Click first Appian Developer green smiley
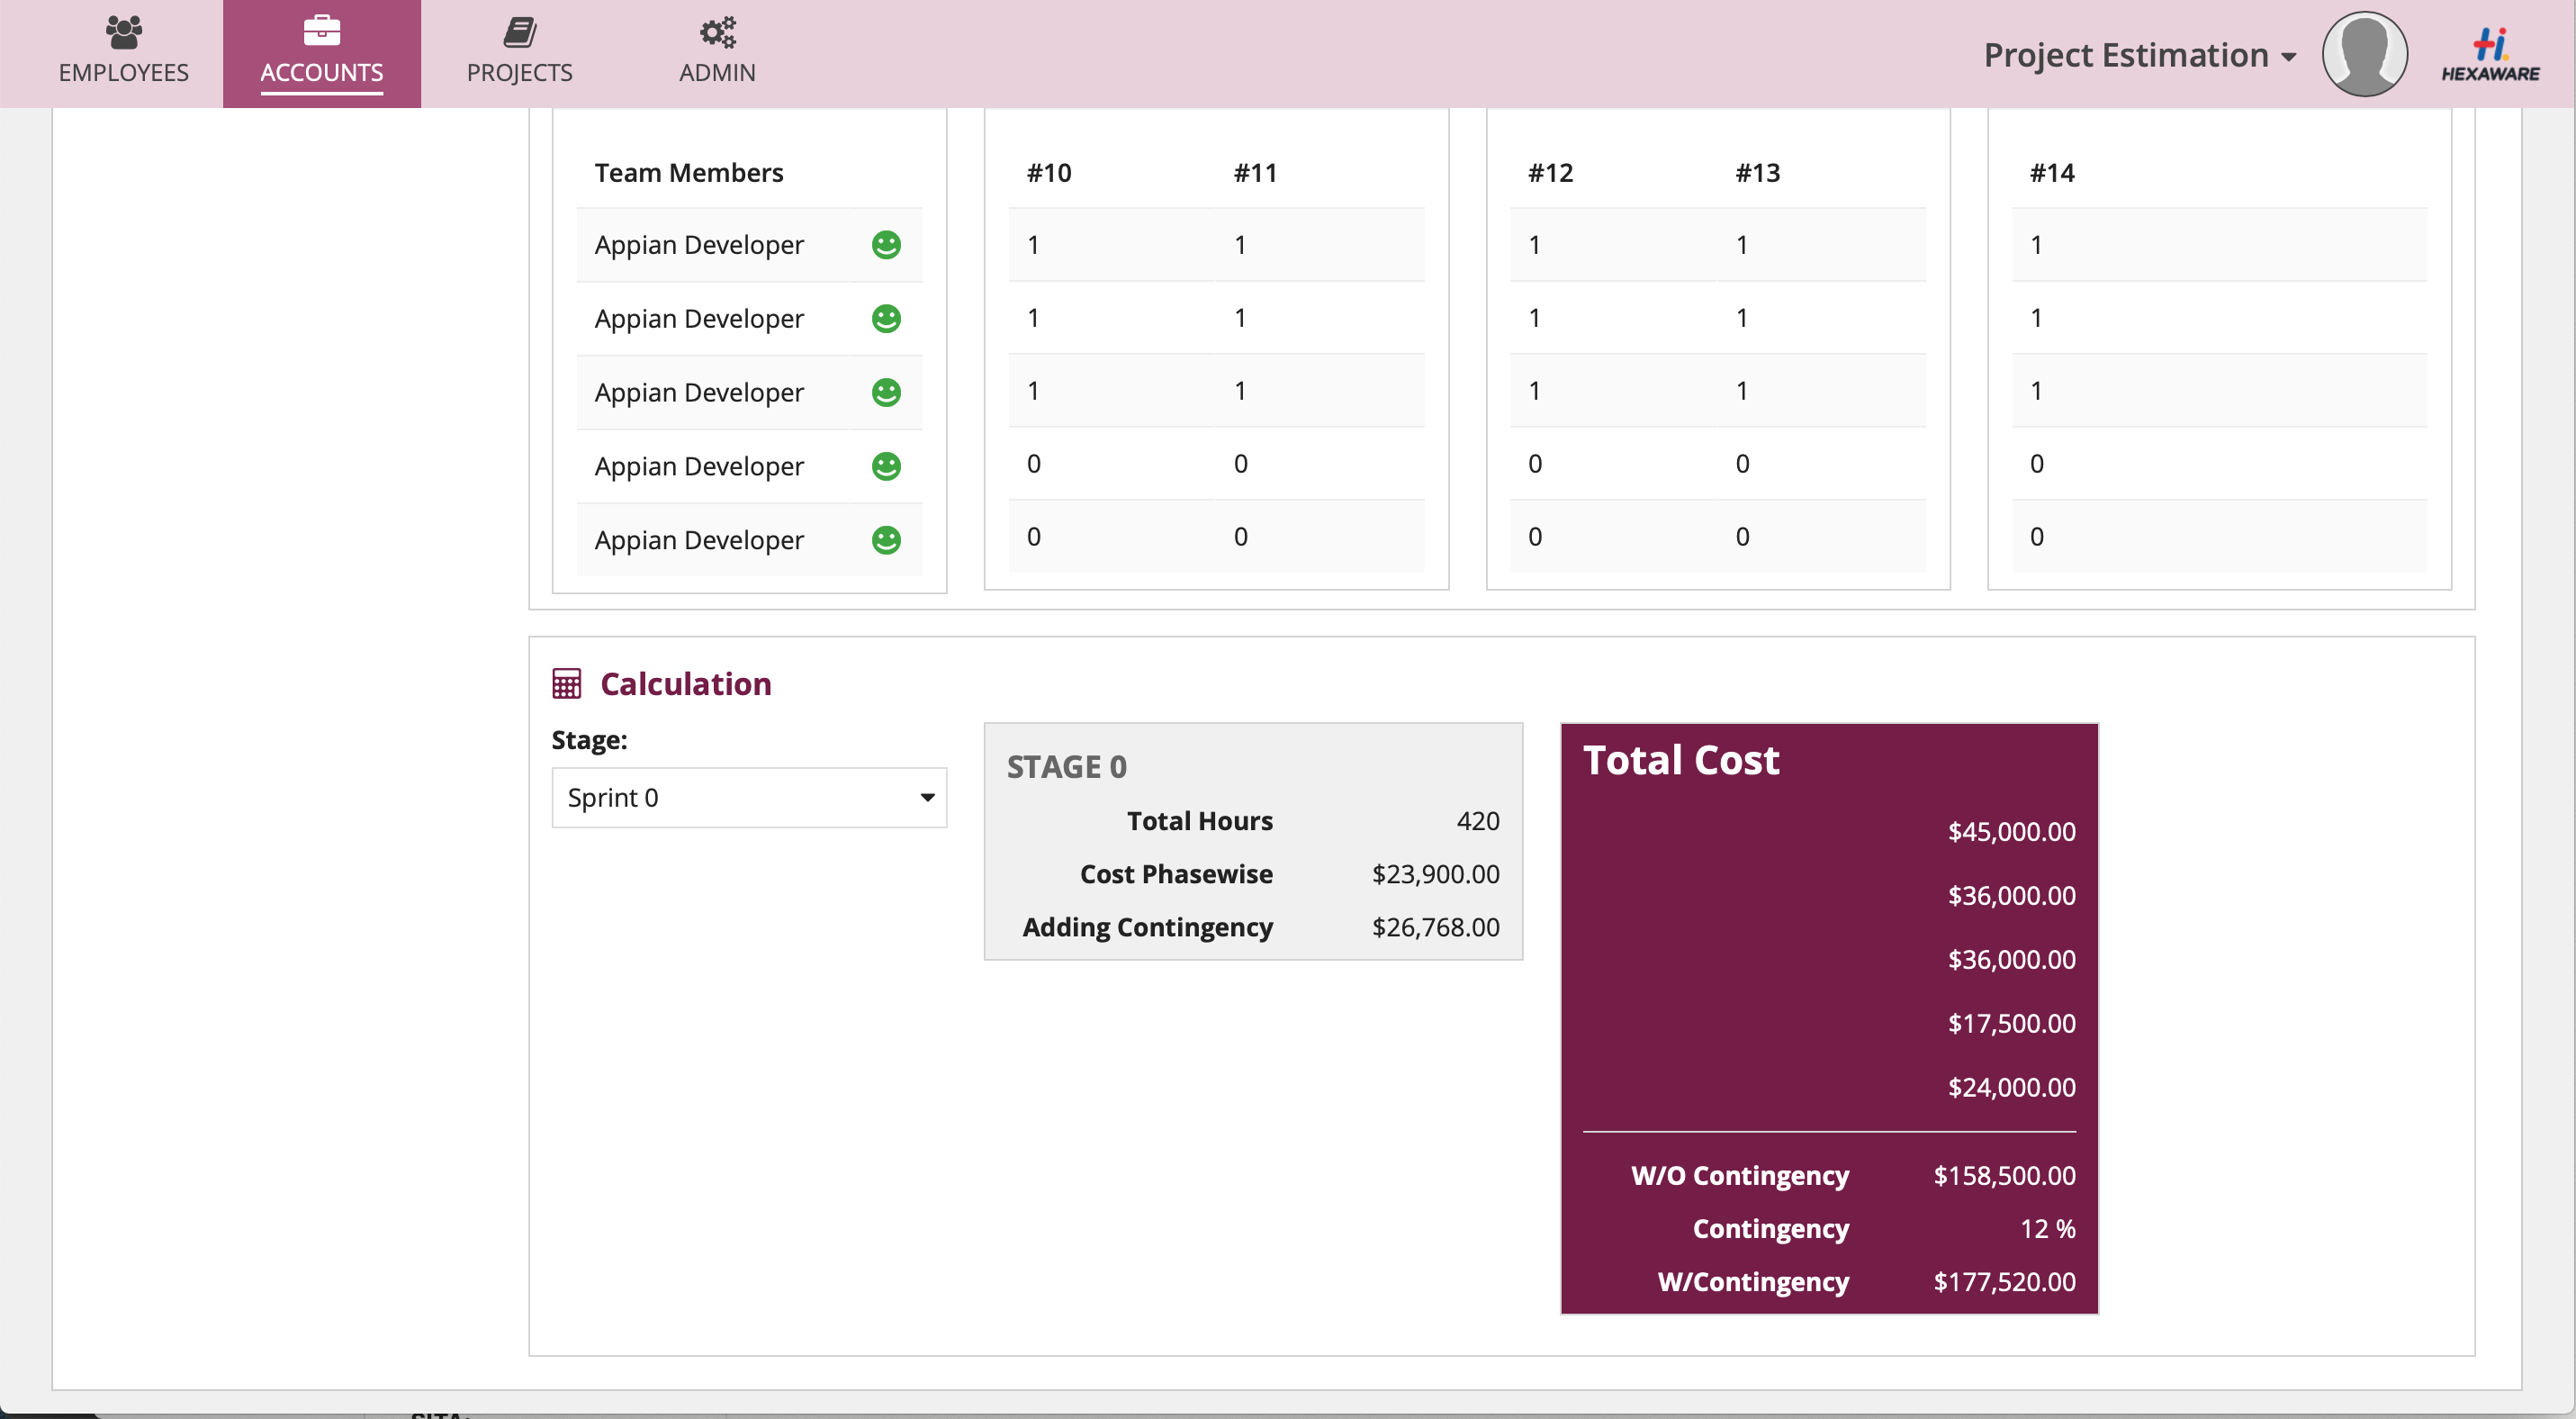 click(886, 245)
